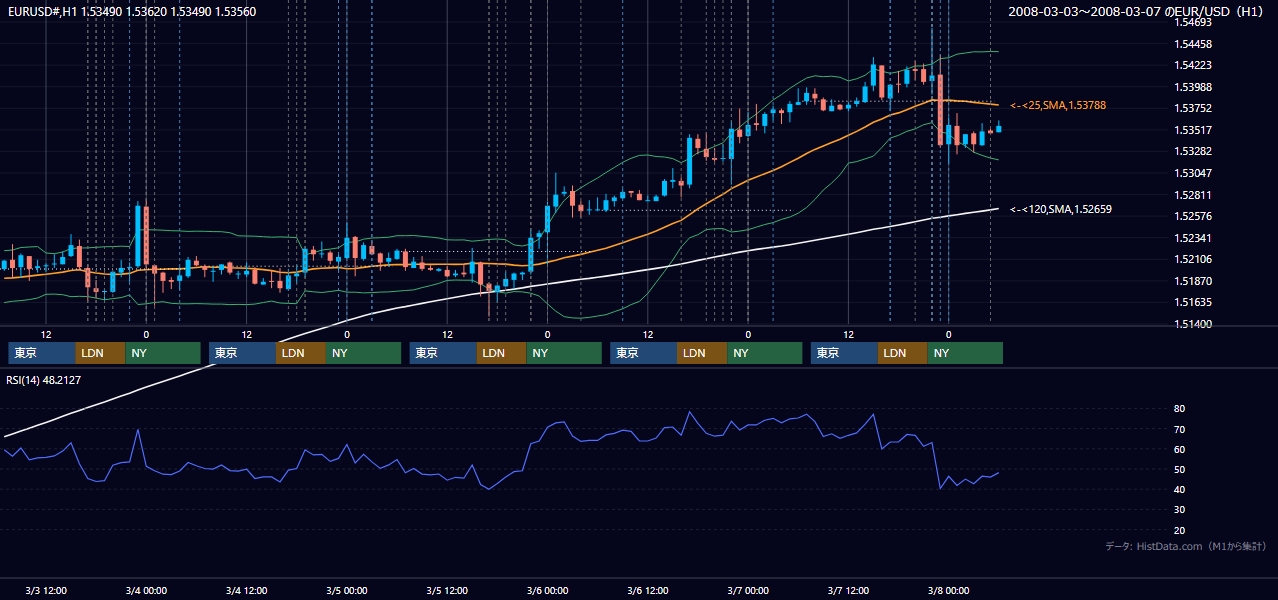
Task: Click price axis value 1.53752
Action: click(1193, 108)
